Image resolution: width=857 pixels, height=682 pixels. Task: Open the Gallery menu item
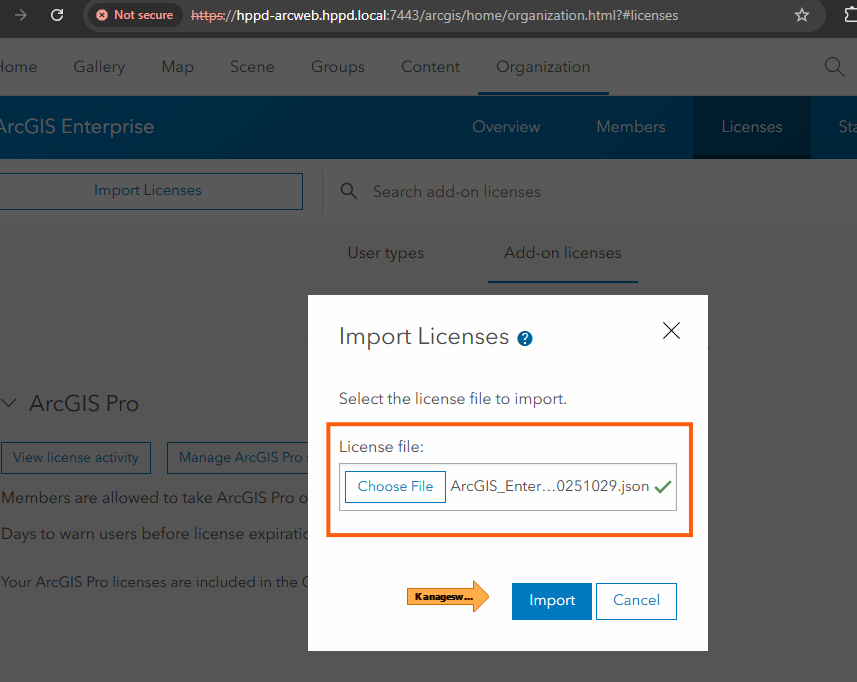99,67
